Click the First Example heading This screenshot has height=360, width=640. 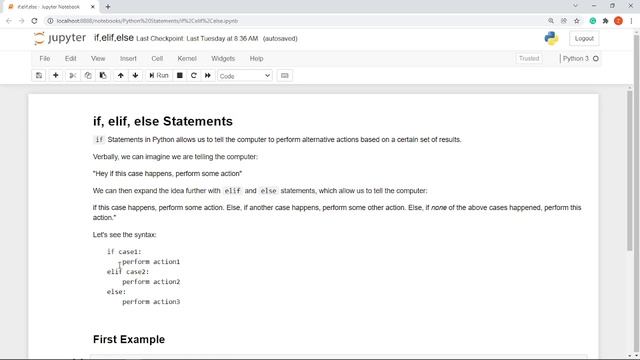[129, 340]
